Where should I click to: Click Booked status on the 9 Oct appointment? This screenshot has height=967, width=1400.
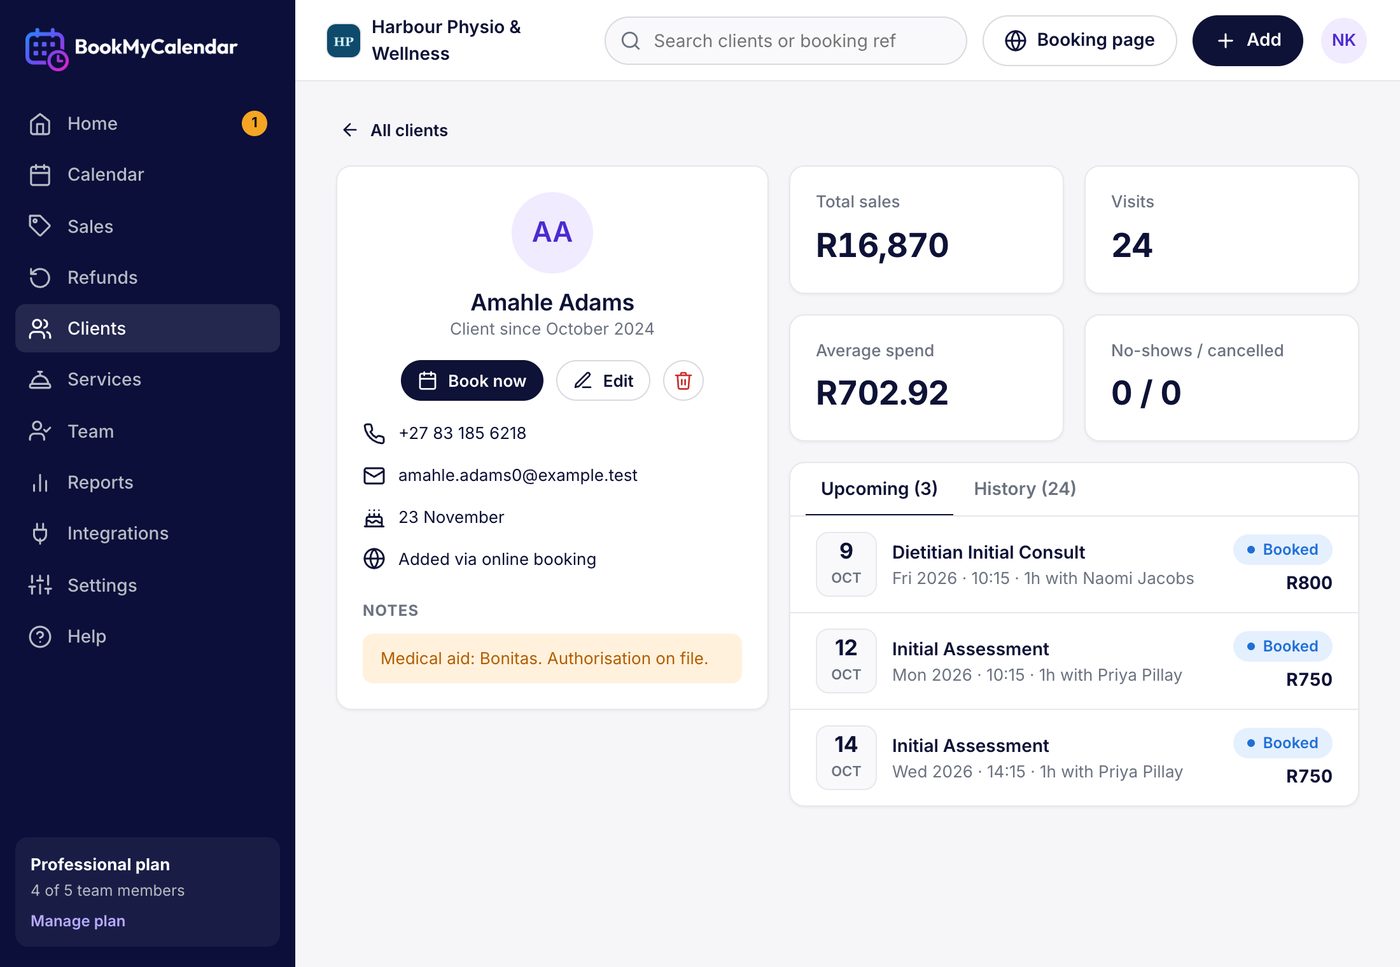click(x=1283, y=550)
